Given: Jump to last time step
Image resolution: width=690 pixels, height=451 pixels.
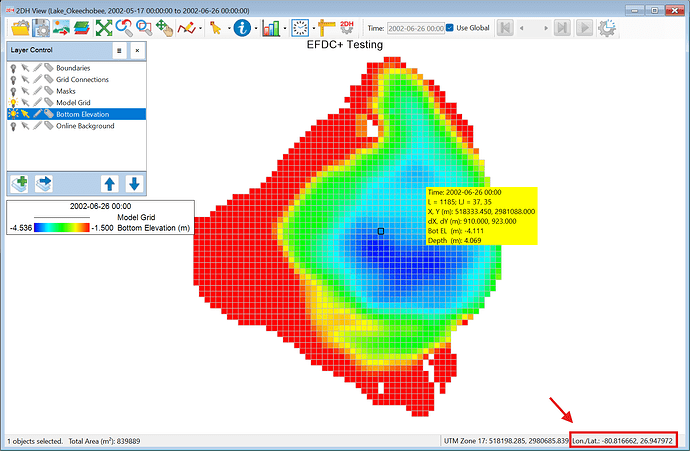Looking at the screenshot, I should pyautogui.click(x=562, y=28).
